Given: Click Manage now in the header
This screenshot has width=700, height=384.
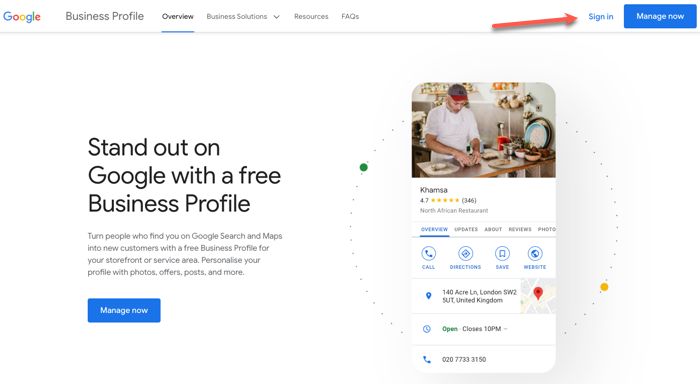Looking at the screenshot, I should (x=660, y=17).
